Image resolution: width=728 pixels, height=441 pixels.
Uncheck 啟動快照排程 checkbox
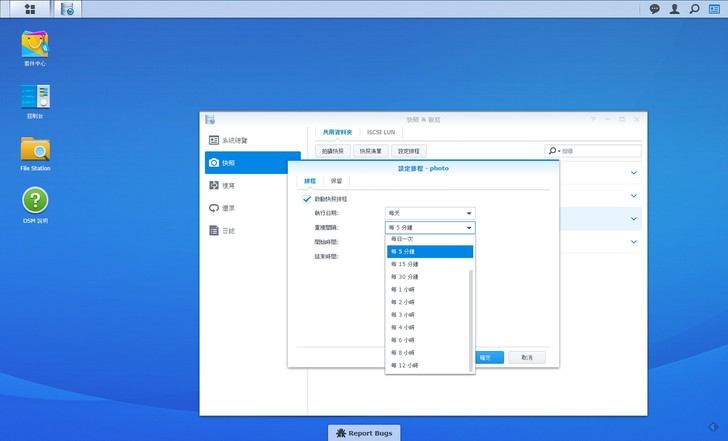point(308,200)
